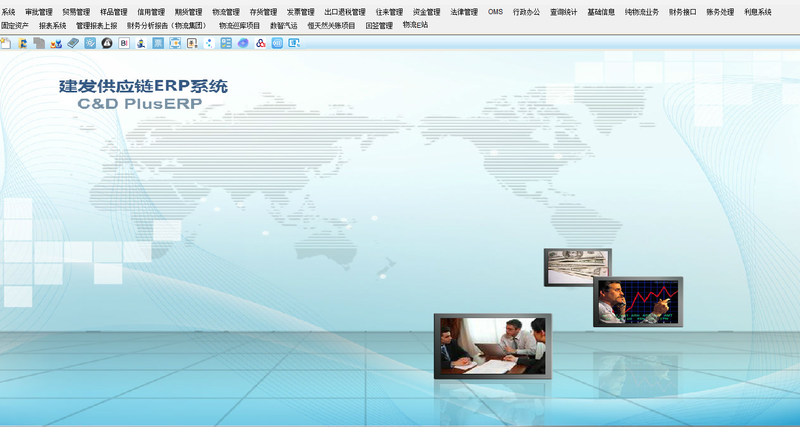Open the 纯物流业务 menu
Image resolution: width=800 pixels, height=427 pixels.
642,12
